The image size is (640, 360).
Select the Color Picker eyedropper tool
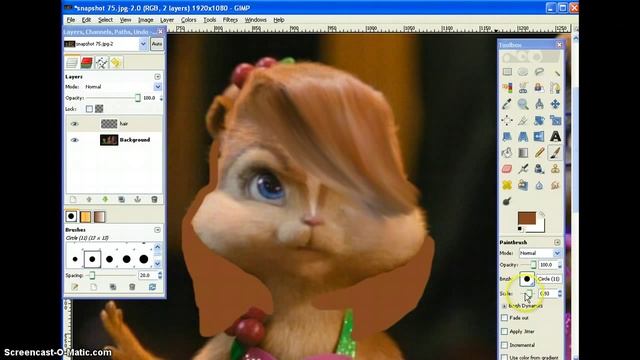coord(507,104)
